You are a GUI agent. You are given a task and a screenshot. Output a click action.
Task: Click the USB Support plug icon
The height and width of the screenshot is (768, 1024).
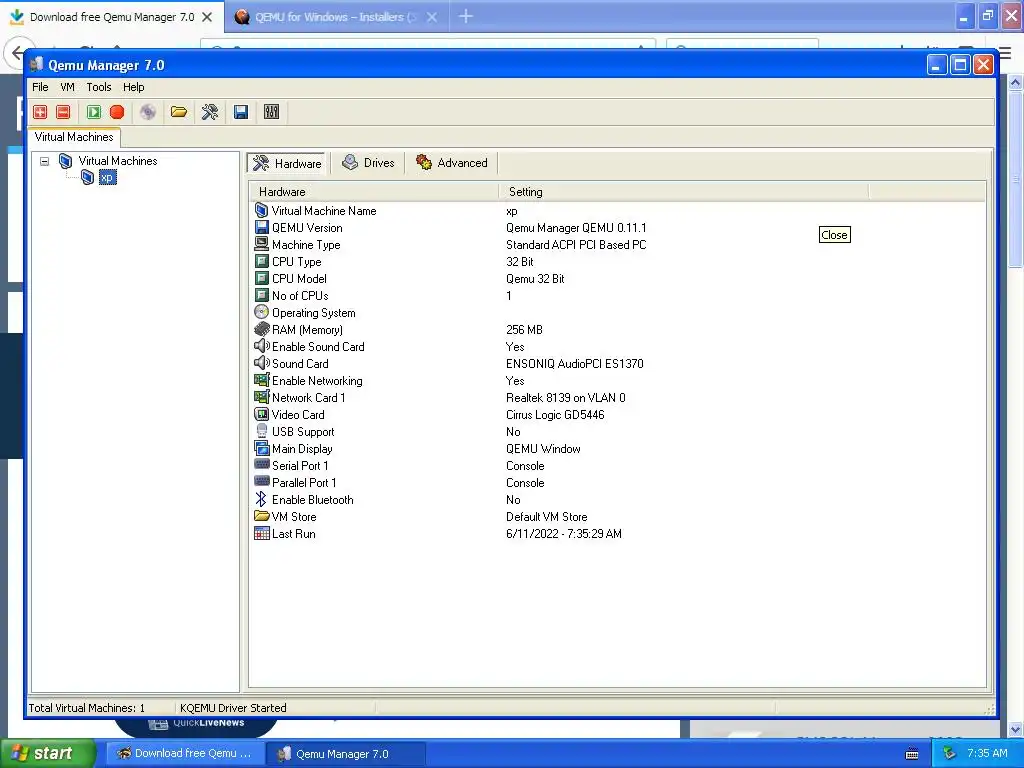tap(261, 431)
